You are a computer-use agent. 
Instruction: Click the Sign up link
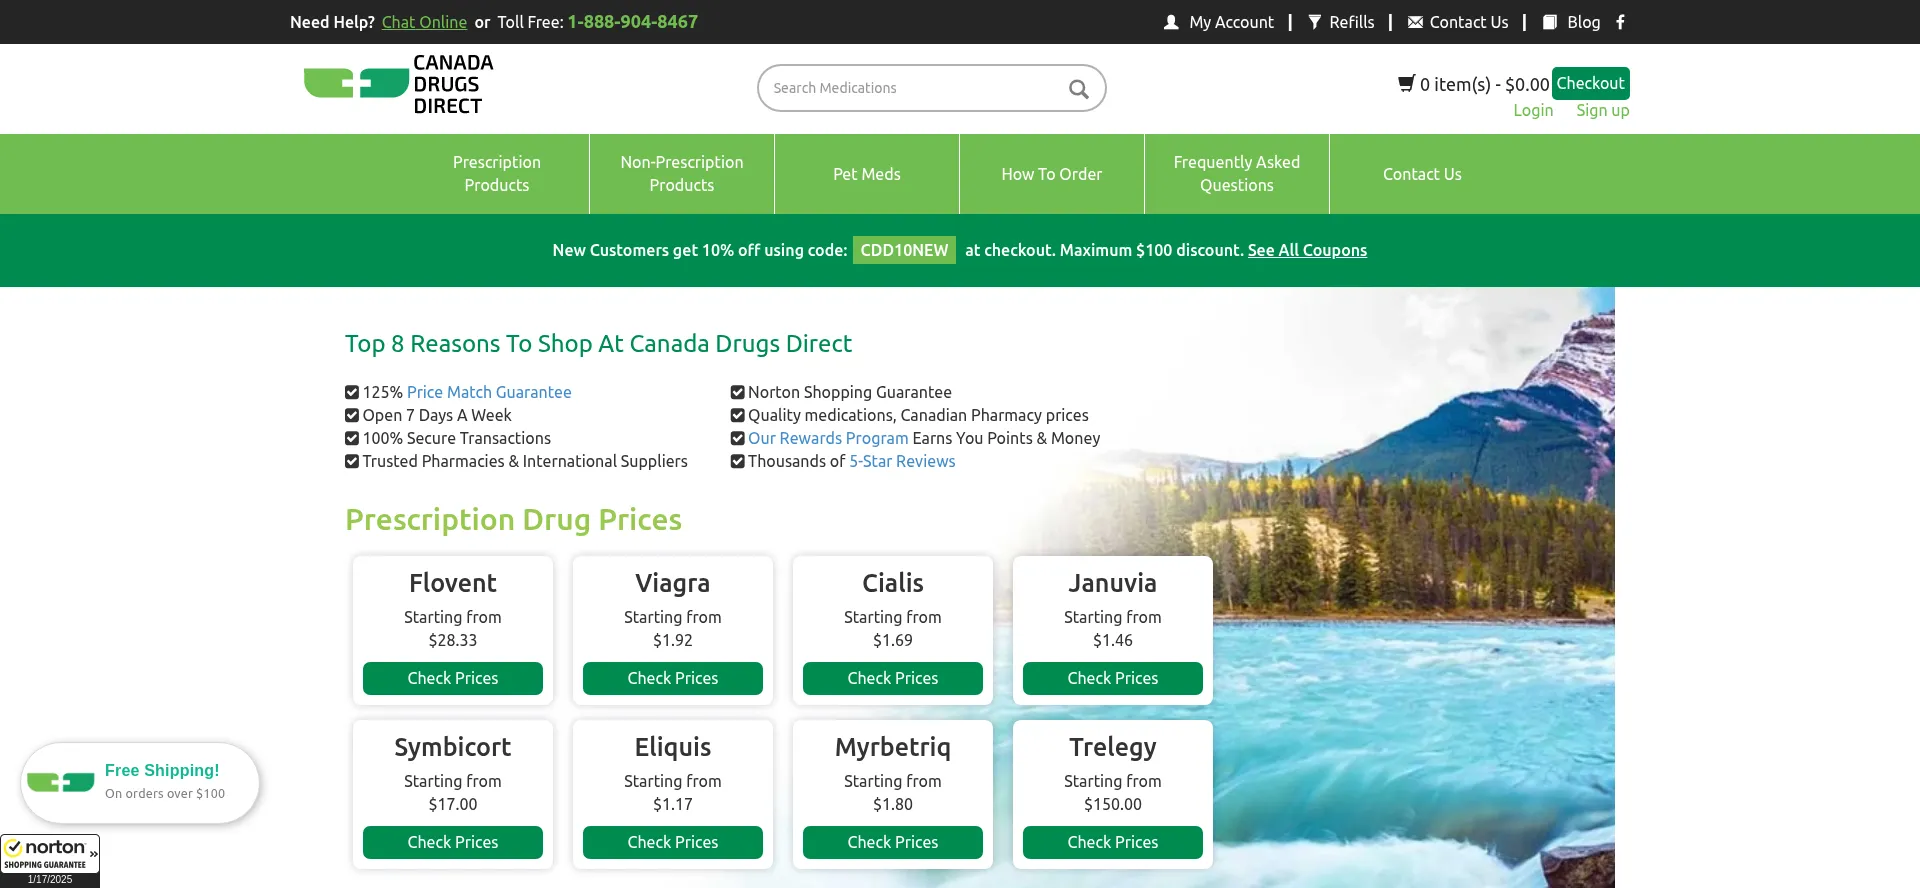click(x=1602, y=110)
